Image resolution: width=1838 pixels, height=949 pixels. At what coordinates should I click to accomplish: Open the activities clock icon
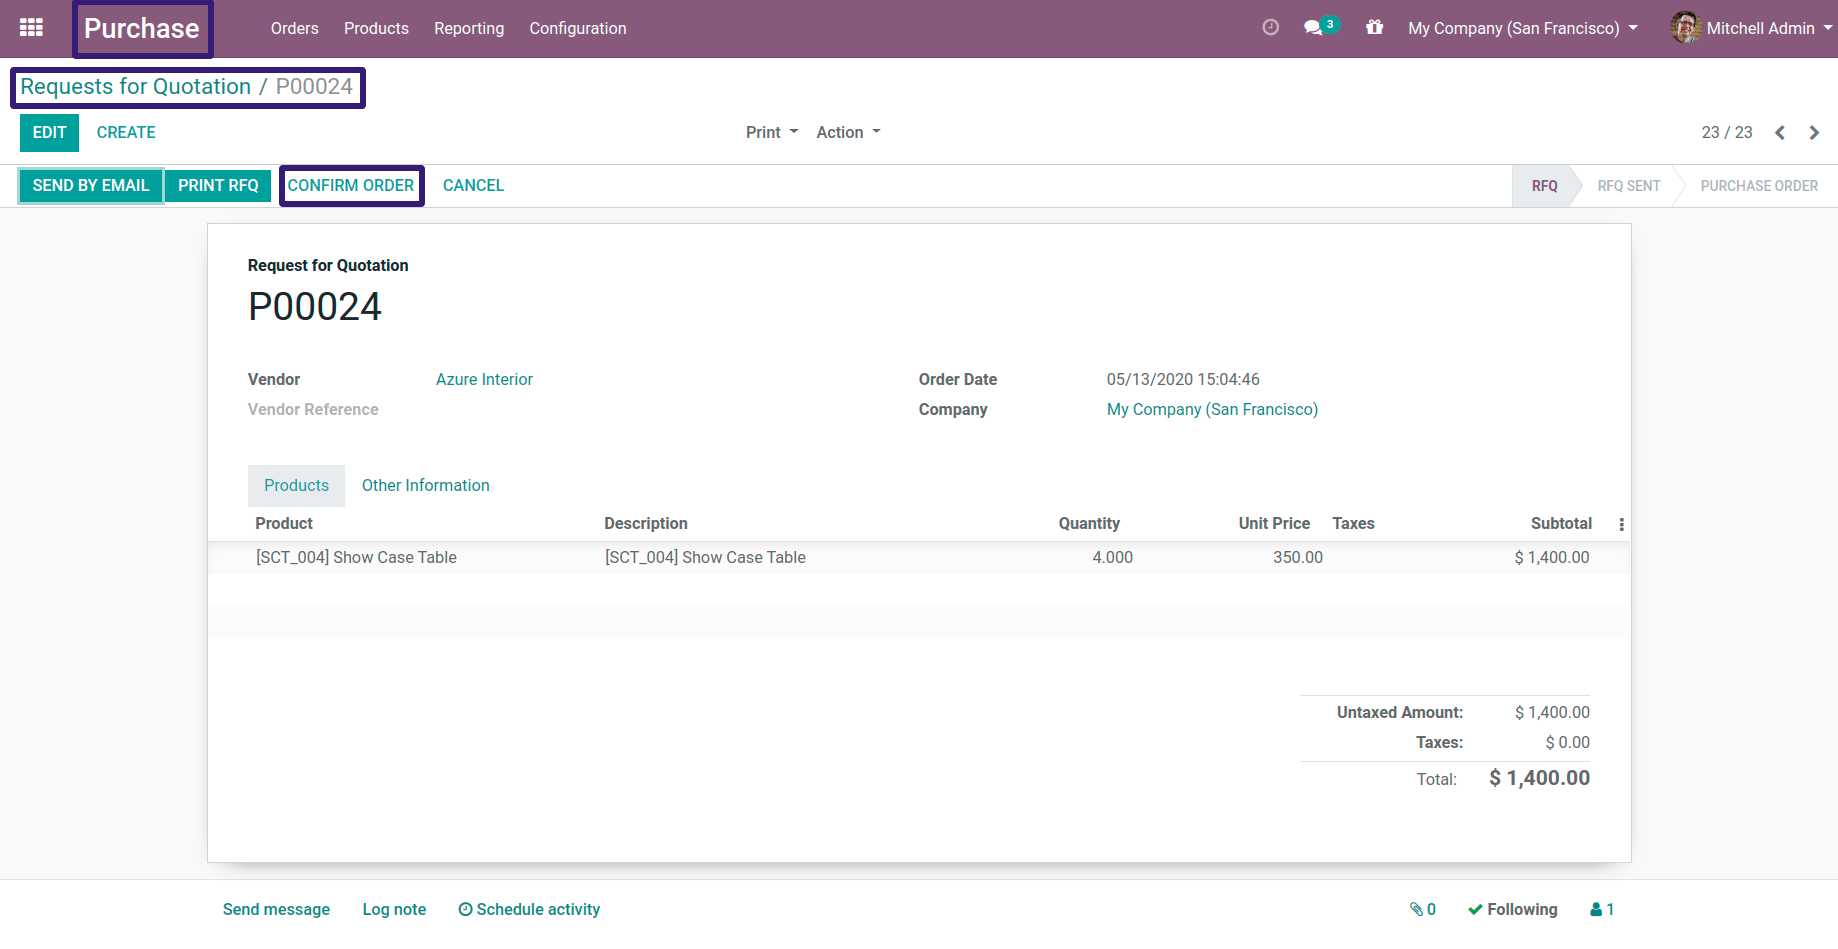click(1270, 28)
